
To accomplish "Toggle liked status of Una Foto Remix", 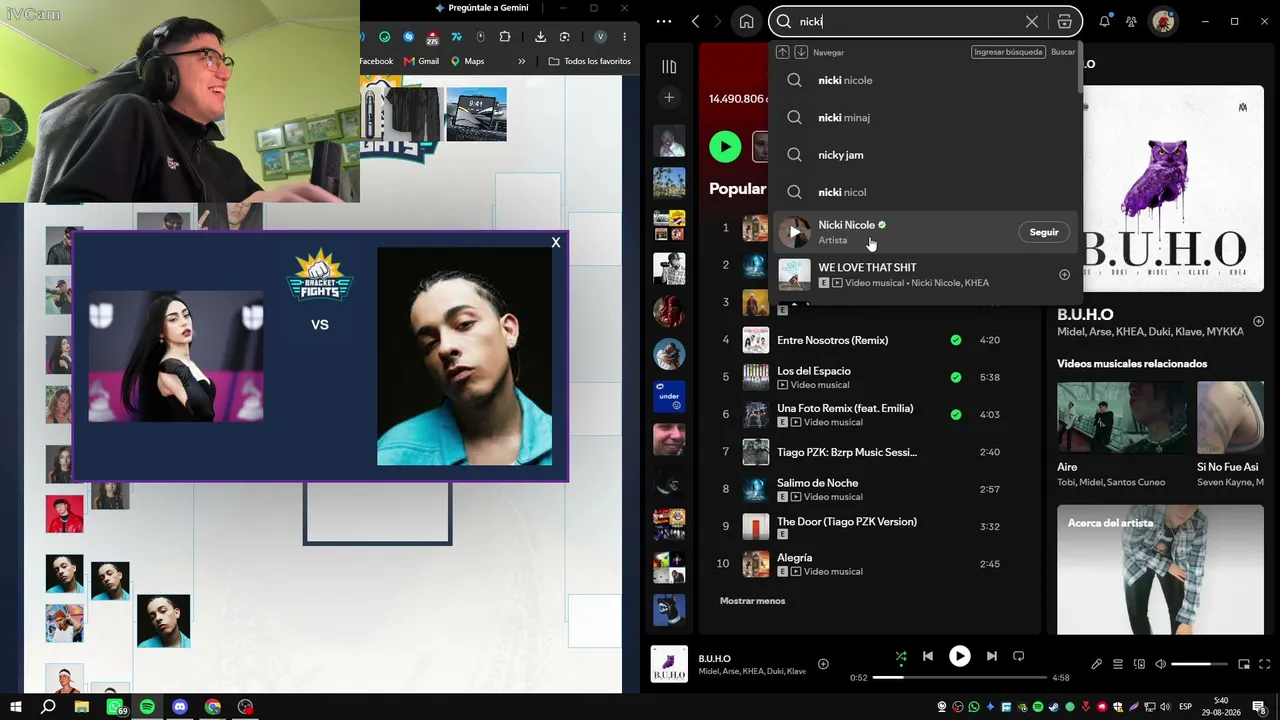I will (x=956, y=414).
